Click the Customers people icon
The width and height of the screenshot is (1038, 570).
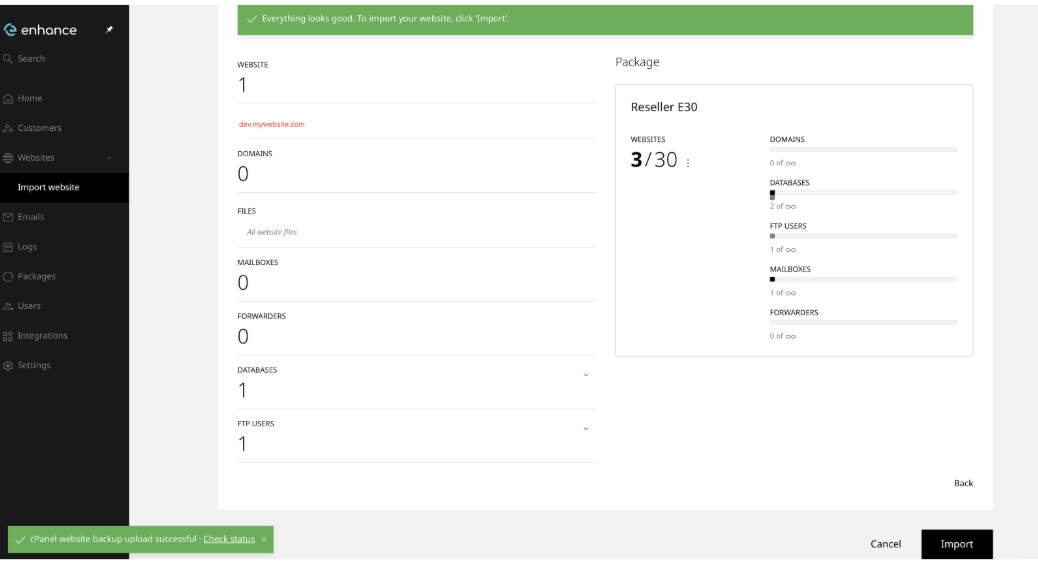click(8, 128)
